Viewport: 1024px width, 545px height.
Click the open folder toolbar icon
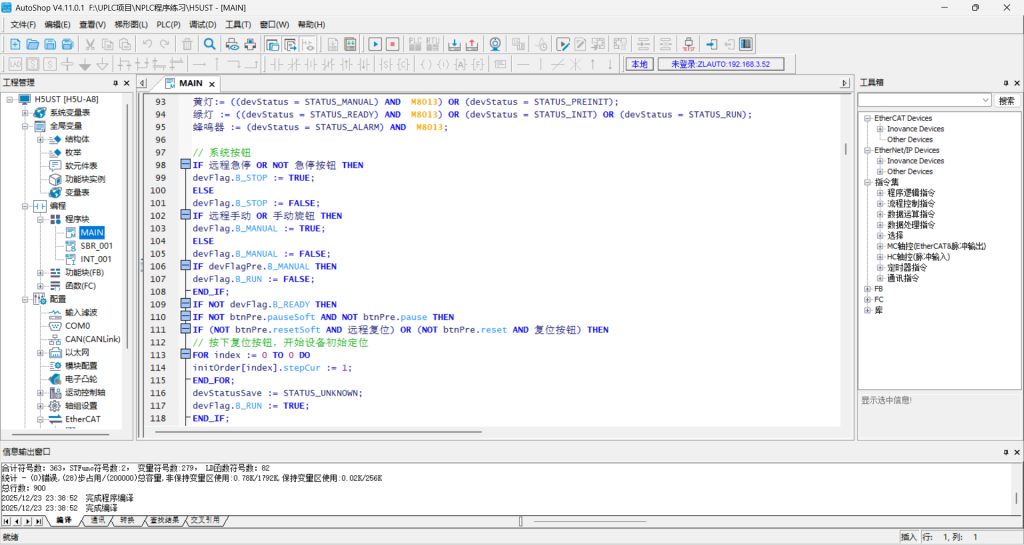[33, 44]
